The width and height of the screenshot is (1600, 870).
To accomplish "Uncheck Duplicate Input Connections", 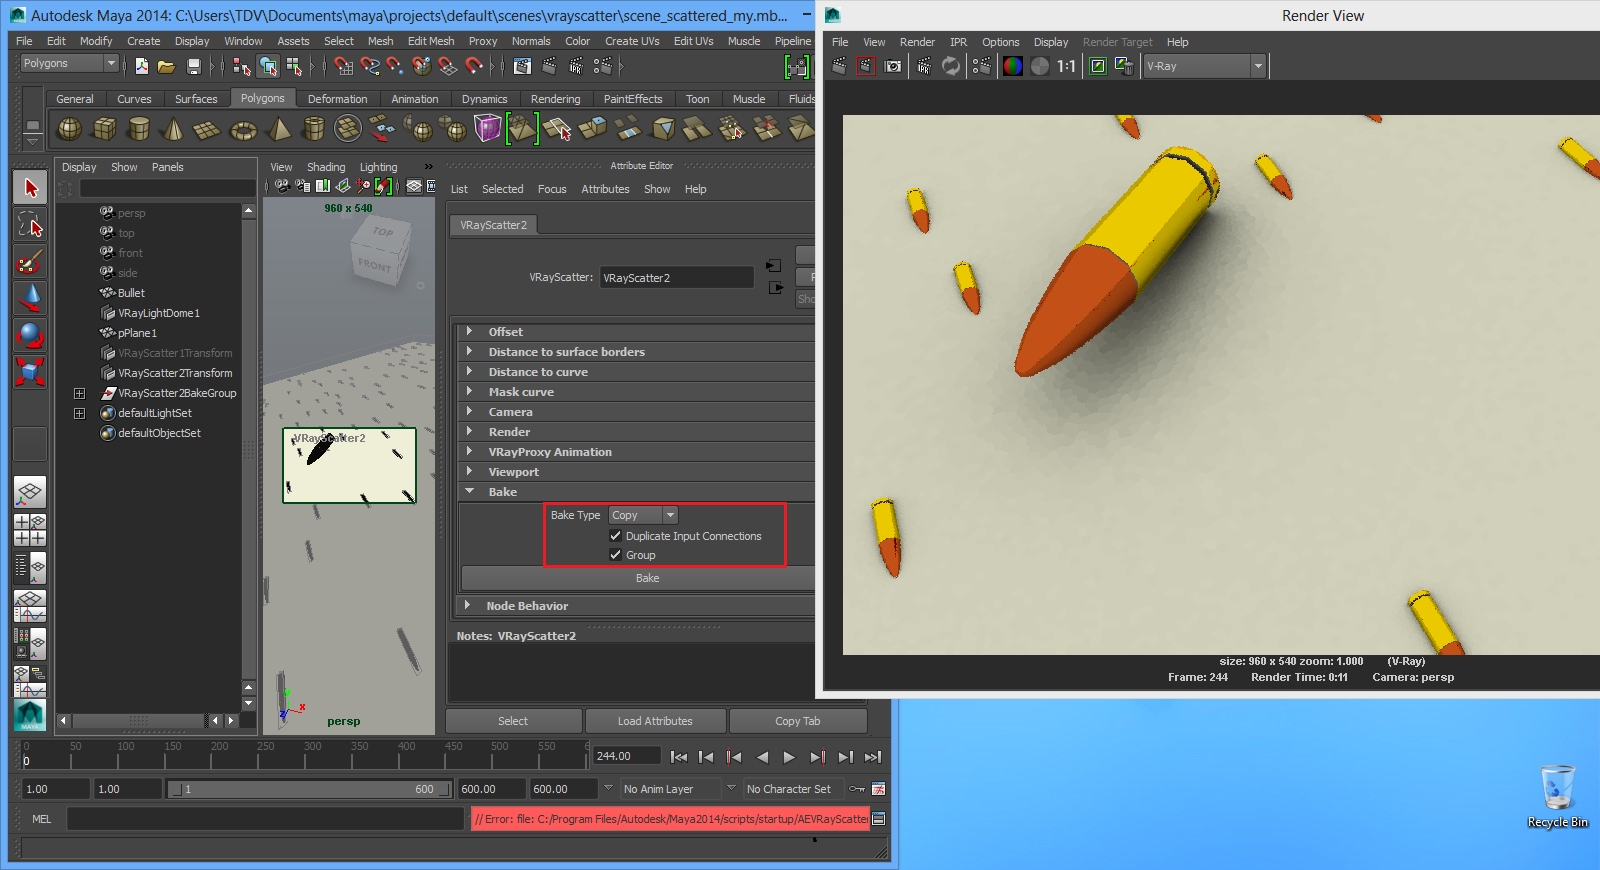I will pos(615,536).
